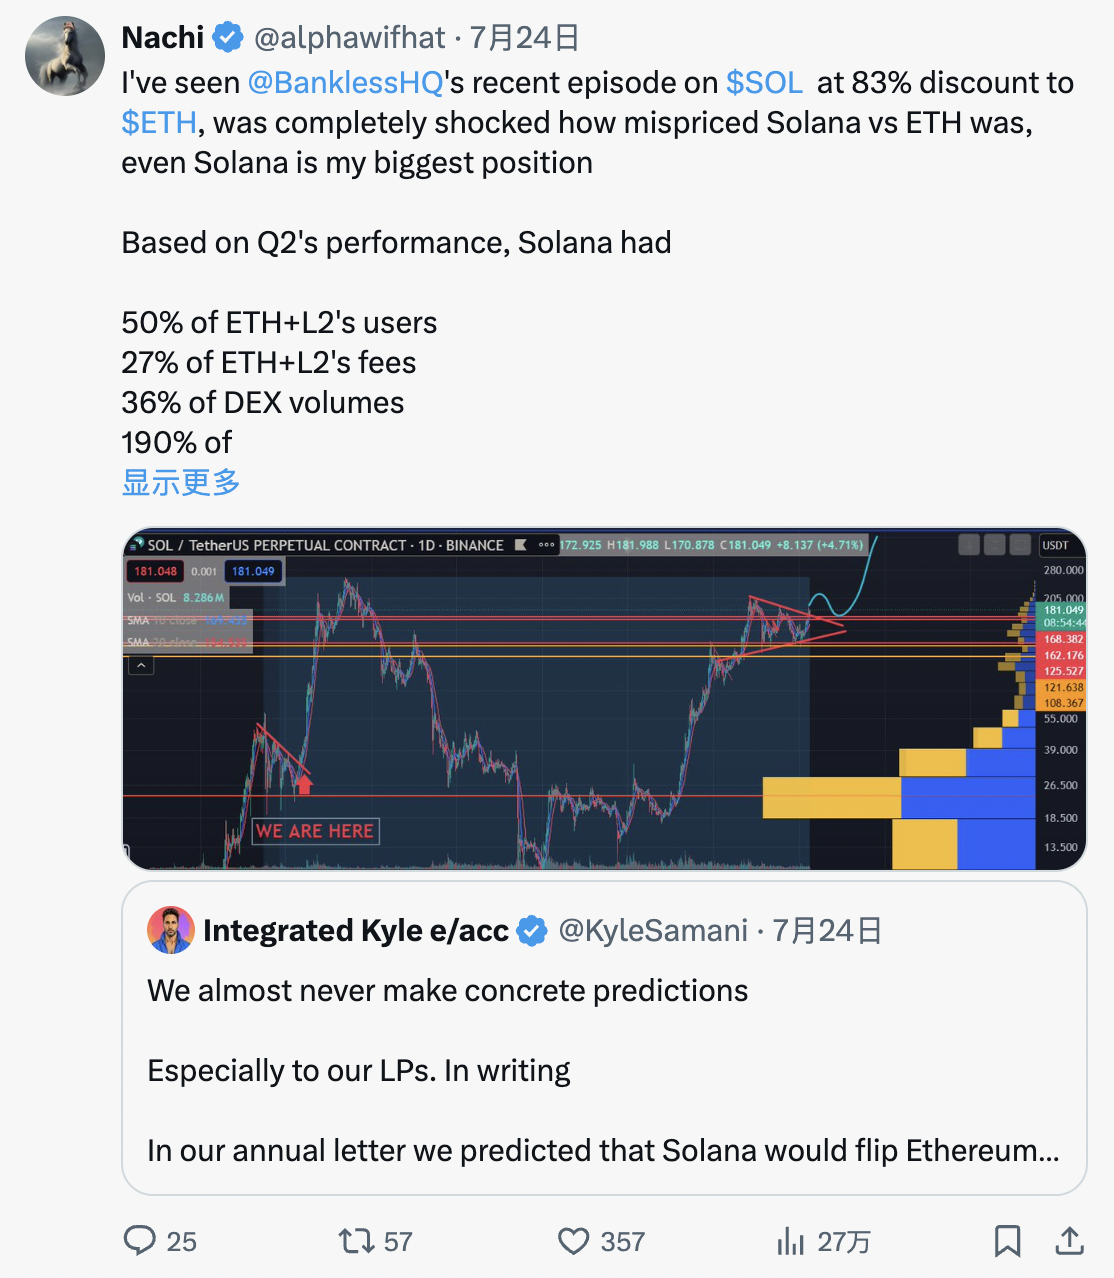Viewport: 1114px width, 1278px height.
Task: Click the reply comment icon
Action: [x=139, y=1241]
